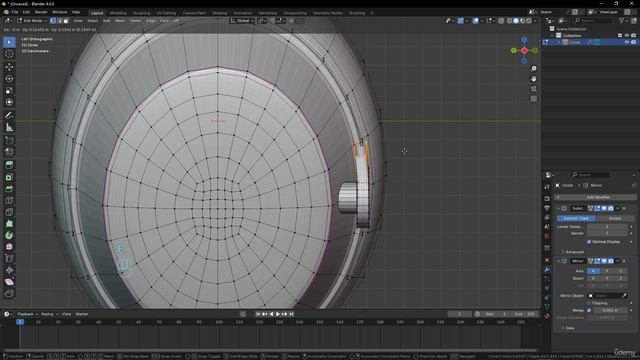Toggle orthographic/perspective grid icon
This screenshot has height=360, width=640.
pyautogui.click(x=533, y=99)
